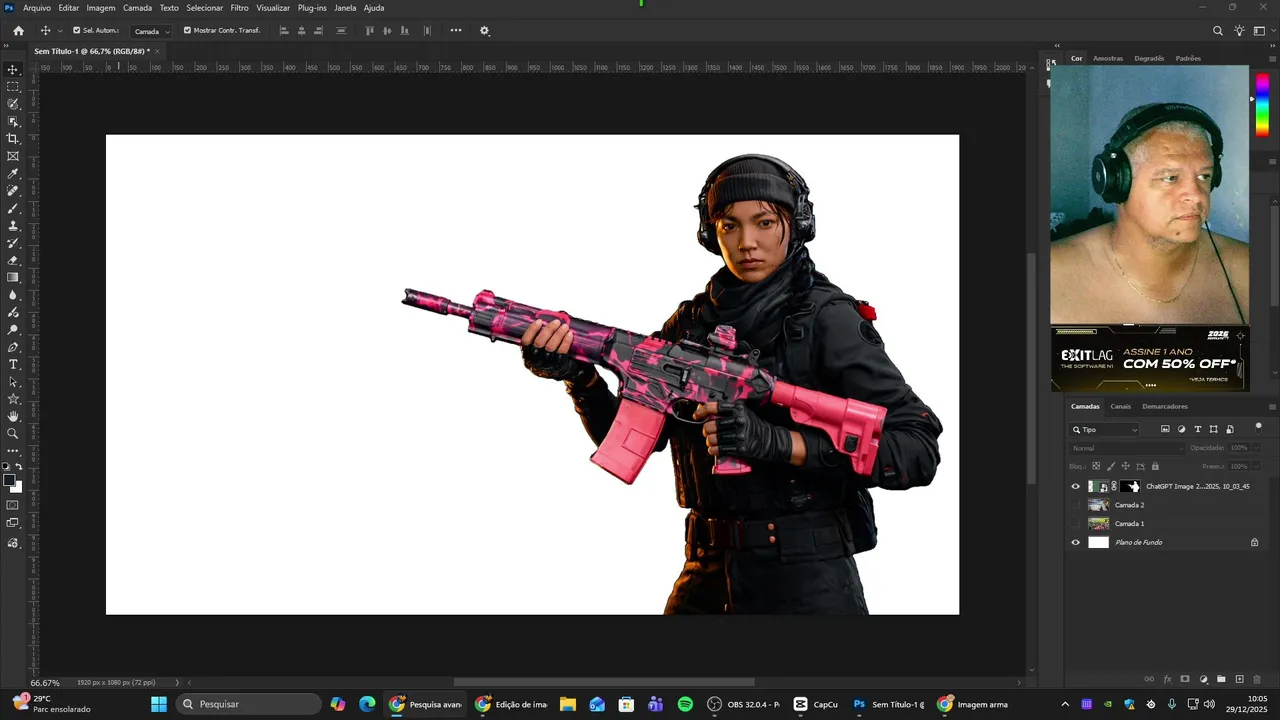Show the Camada 1 layer
The height and width of the screenshot is (720, 1280).
[x=1076, y=524]
